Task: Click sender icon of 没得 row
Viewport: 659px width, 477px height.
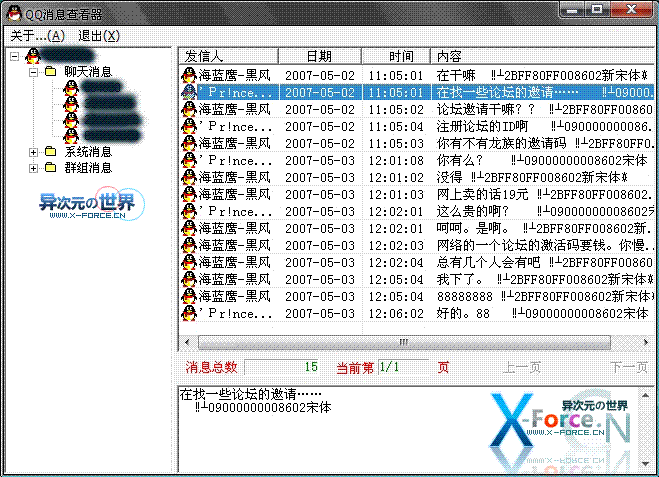Action: [189, 177]
